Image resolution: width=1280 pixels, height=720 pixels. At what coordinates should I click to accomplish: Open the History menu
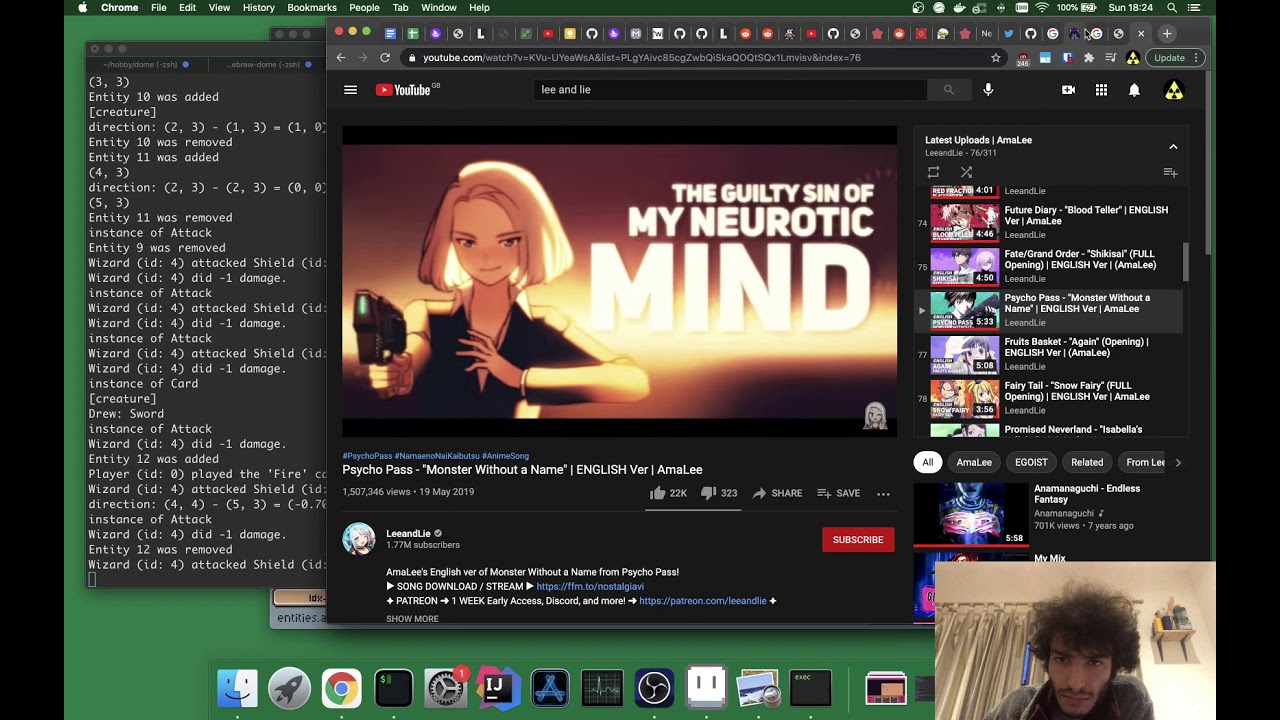click(258, 8)
